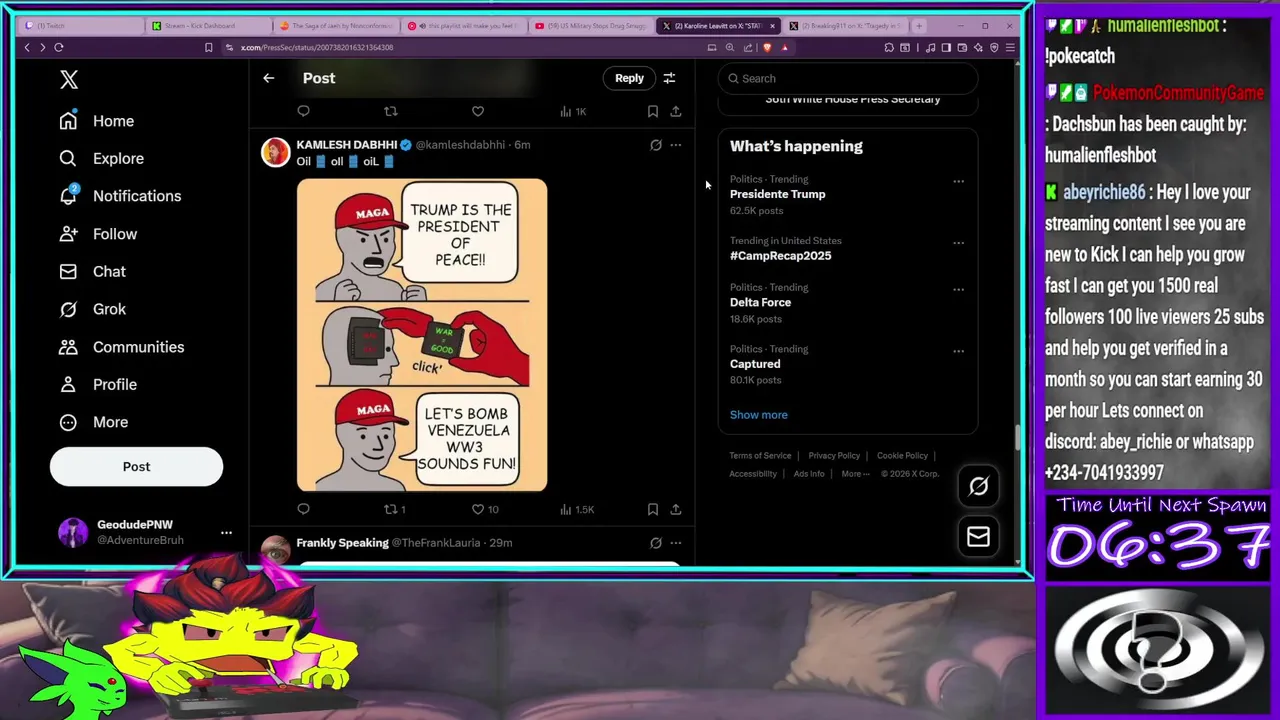Open Frankly Speaking's profile name
Viewport: 1280px width, 720px height.
(x=342, y=543)
